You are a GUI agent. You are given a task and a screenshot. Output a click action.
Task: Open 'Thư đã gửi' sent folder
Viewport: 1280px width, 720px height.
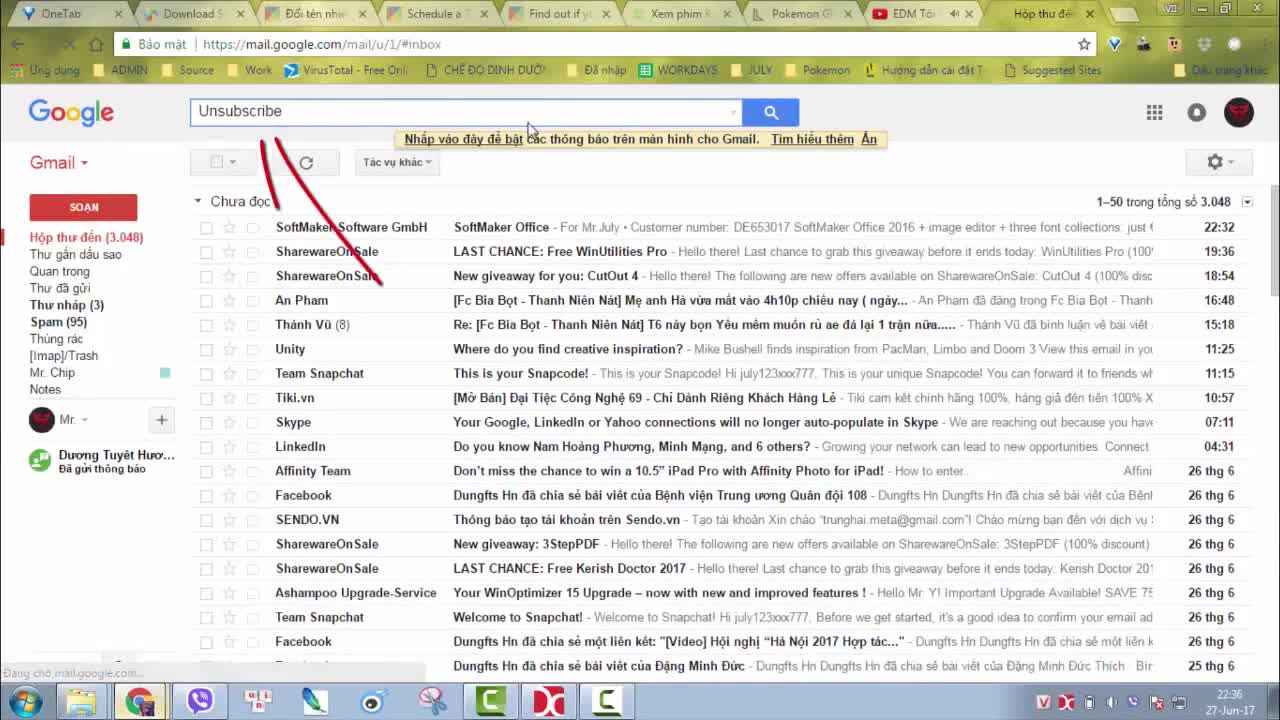[x=60, y=288]
